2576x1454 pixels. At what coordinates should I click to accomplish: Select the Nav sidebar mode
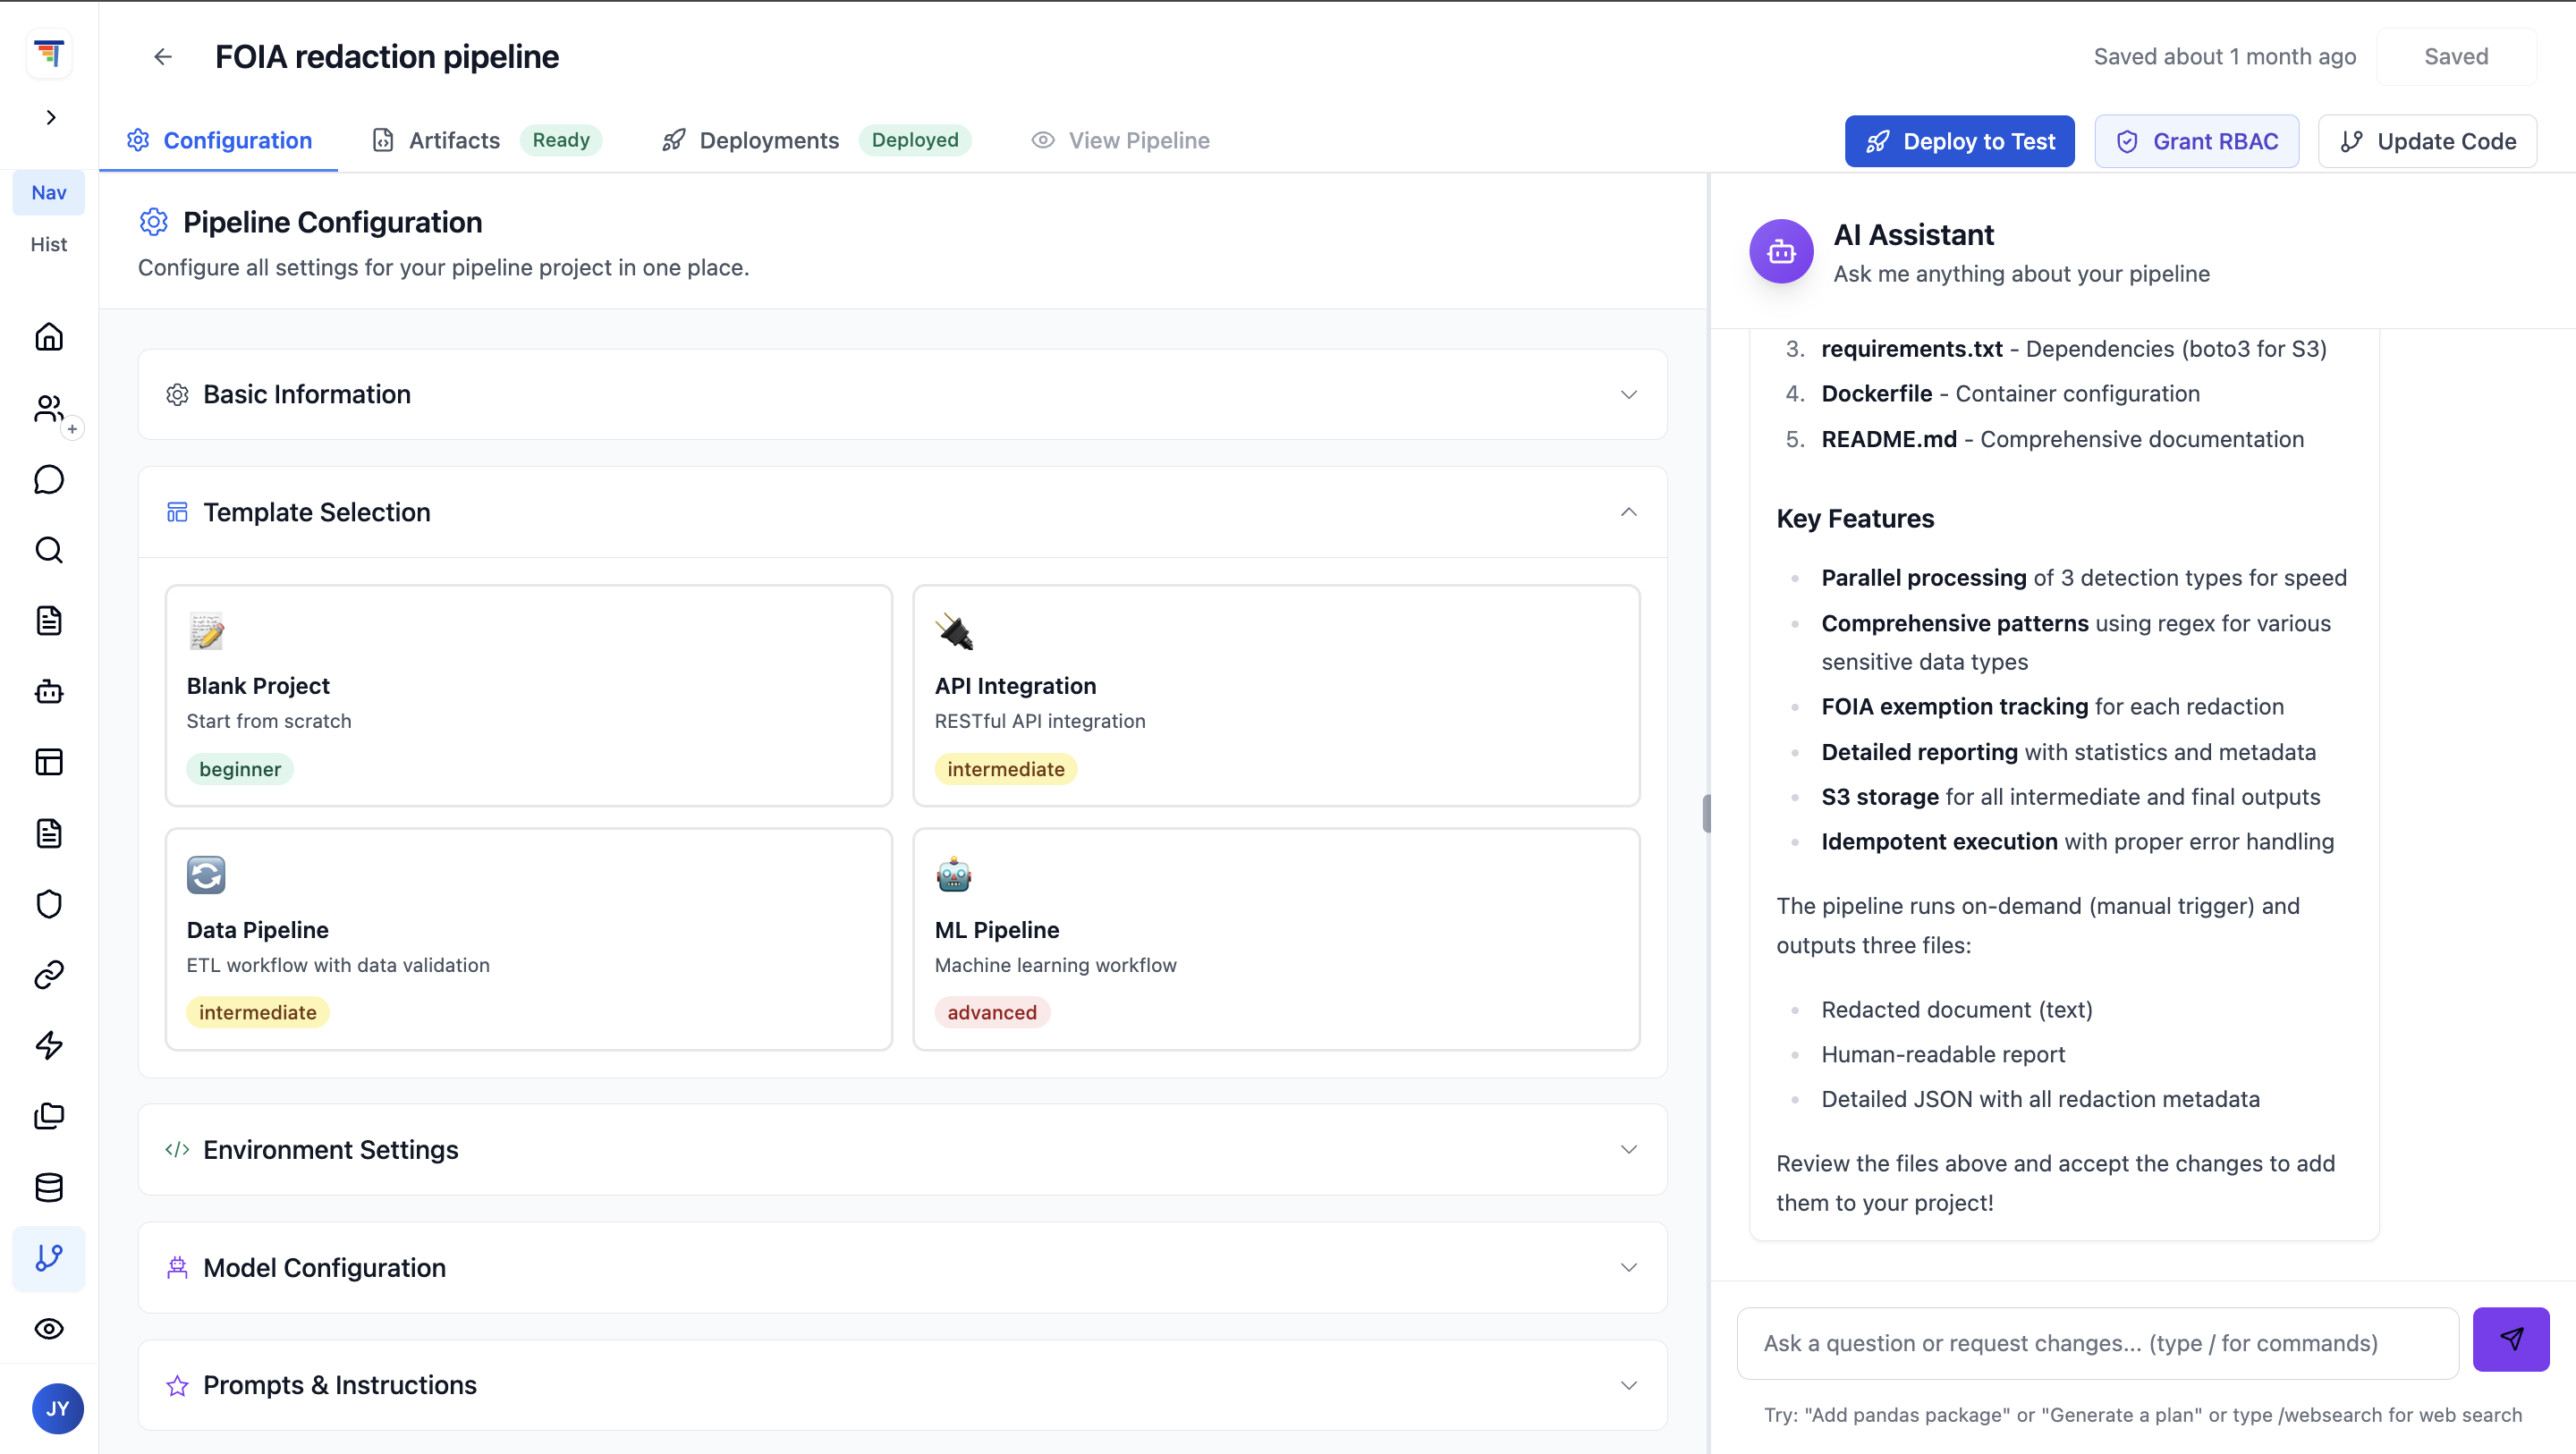49,193
